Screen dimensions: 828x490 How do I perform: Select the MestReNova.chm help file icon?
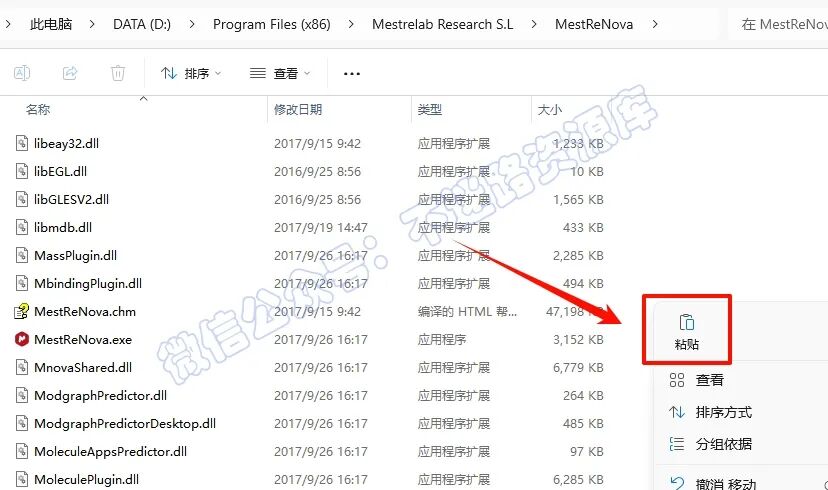[x=22, y=311]
